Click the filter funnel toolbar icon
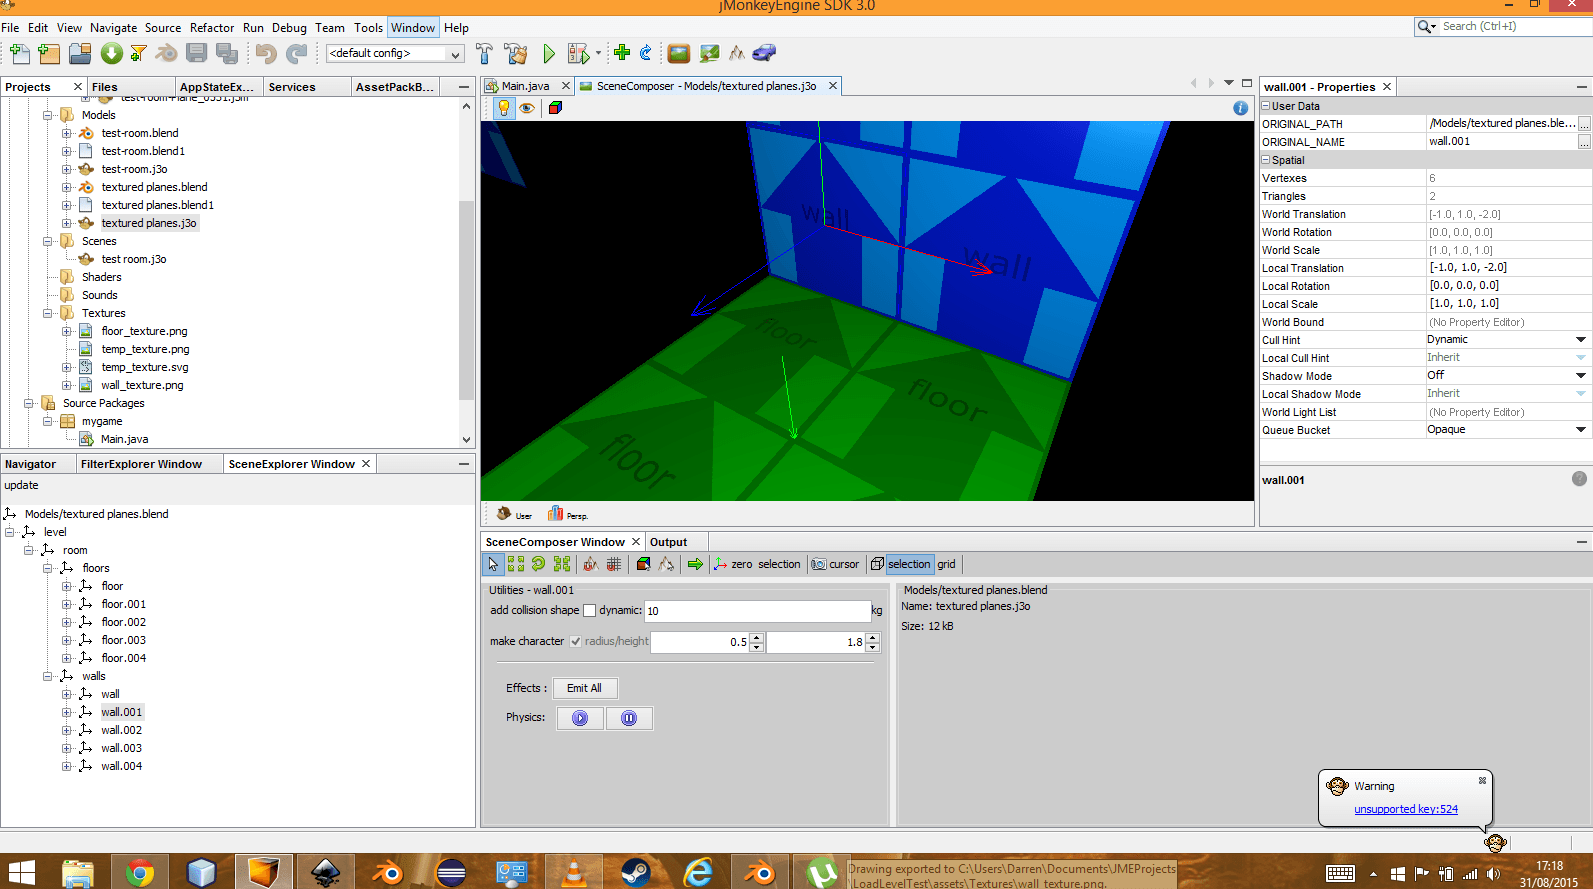The image size is (1593, 889). pos(138,53)
